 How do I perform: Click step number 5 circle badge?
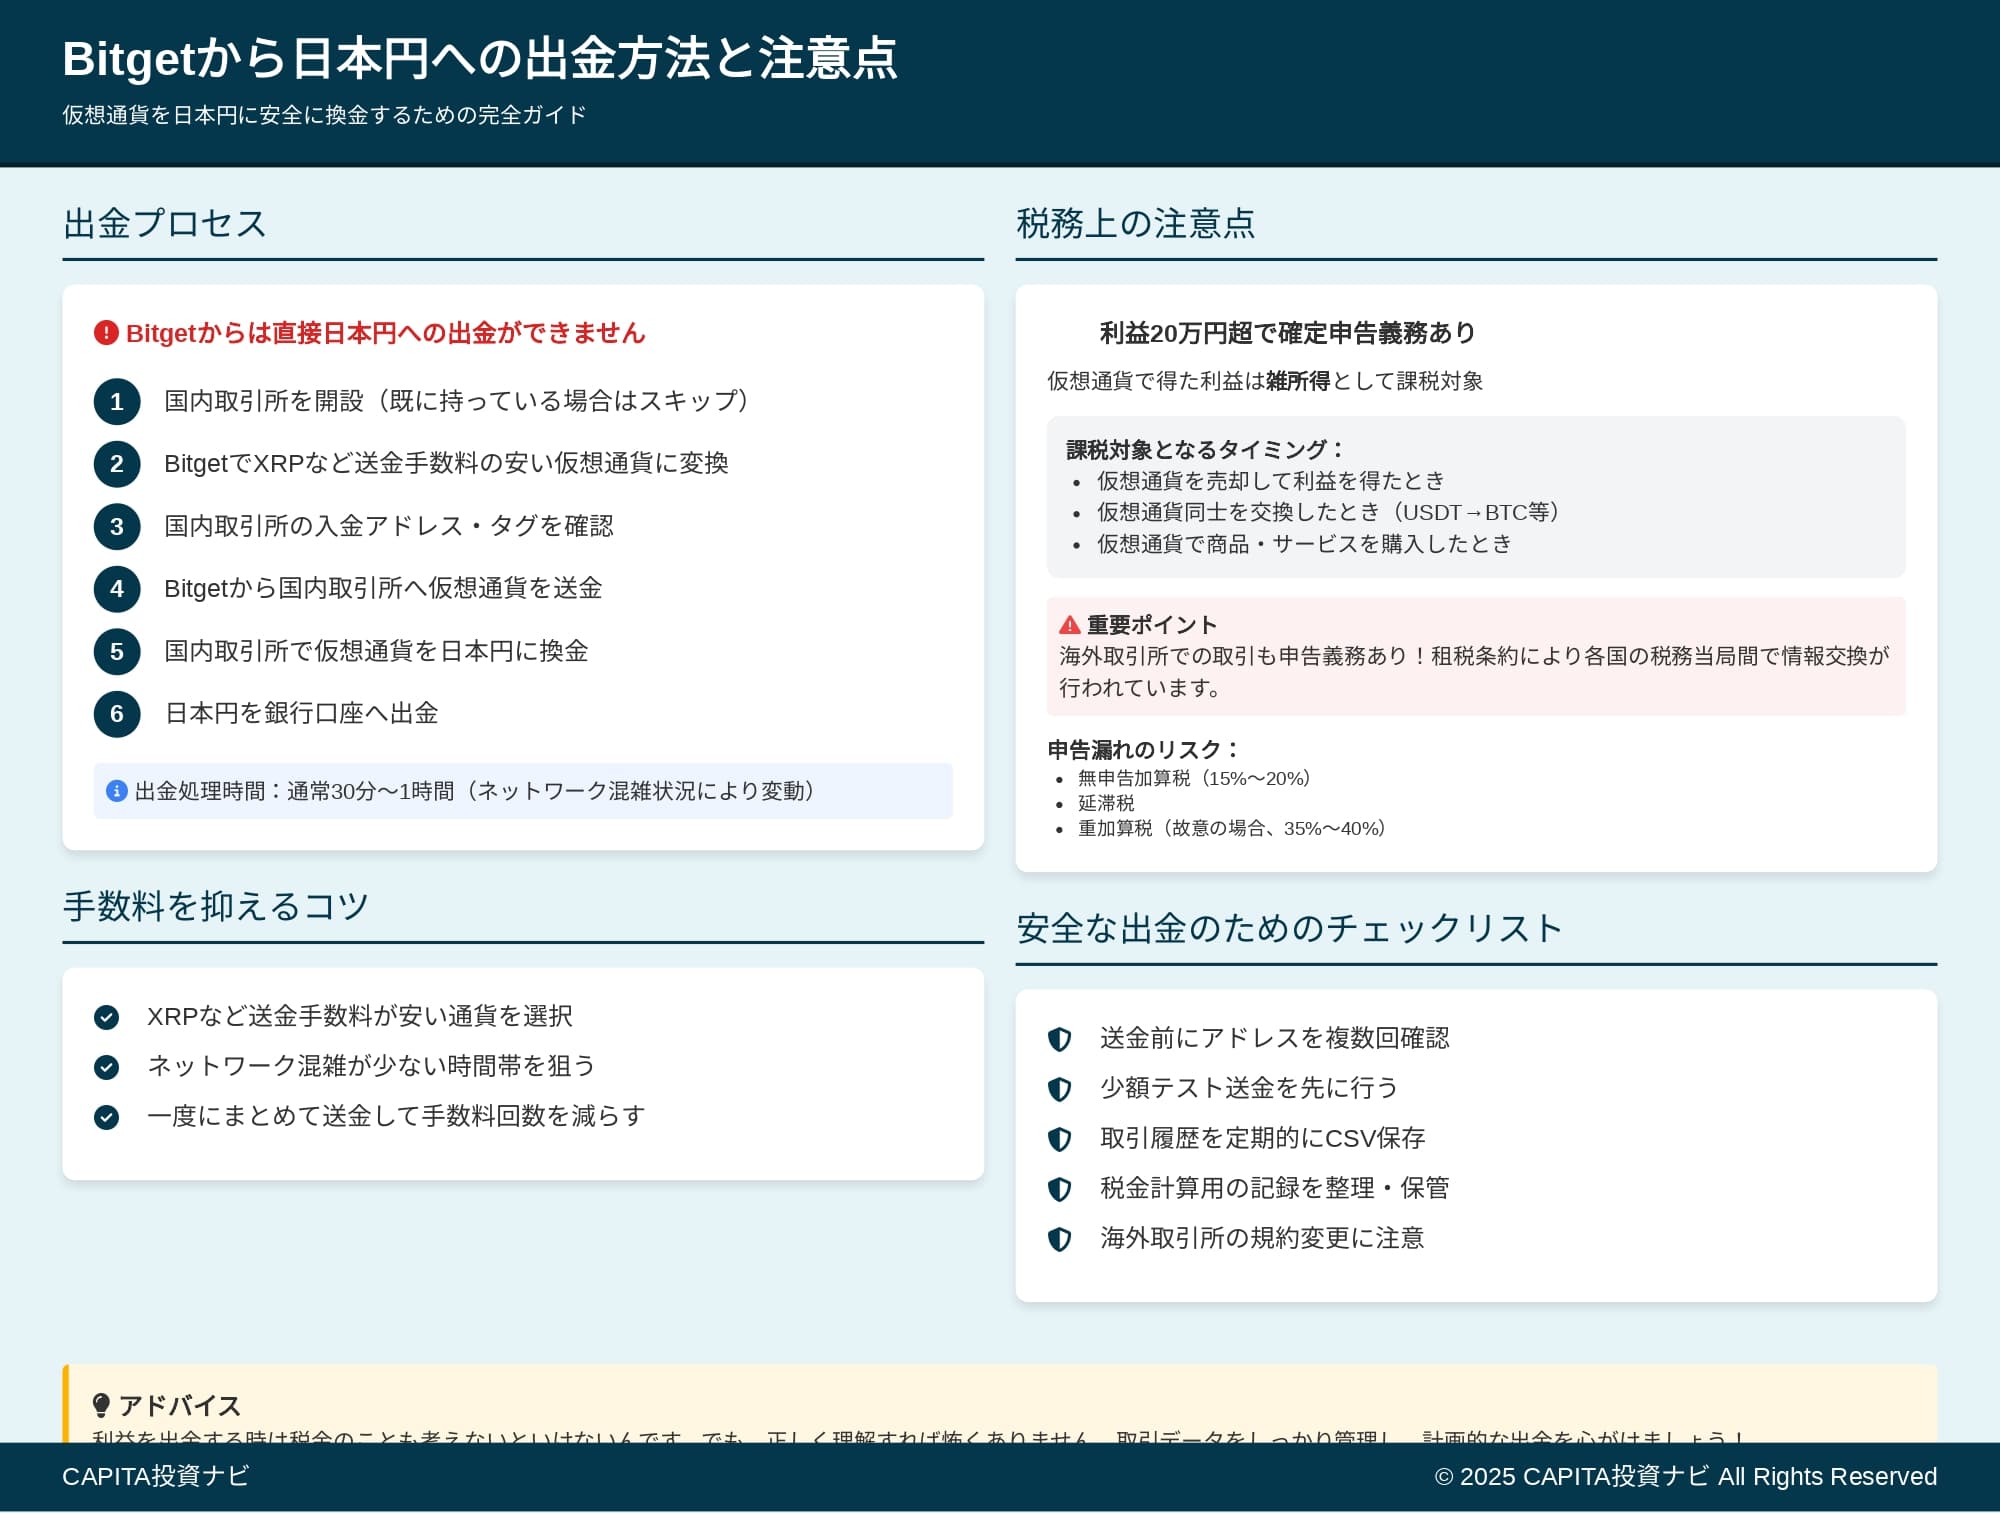pos(117,652)
